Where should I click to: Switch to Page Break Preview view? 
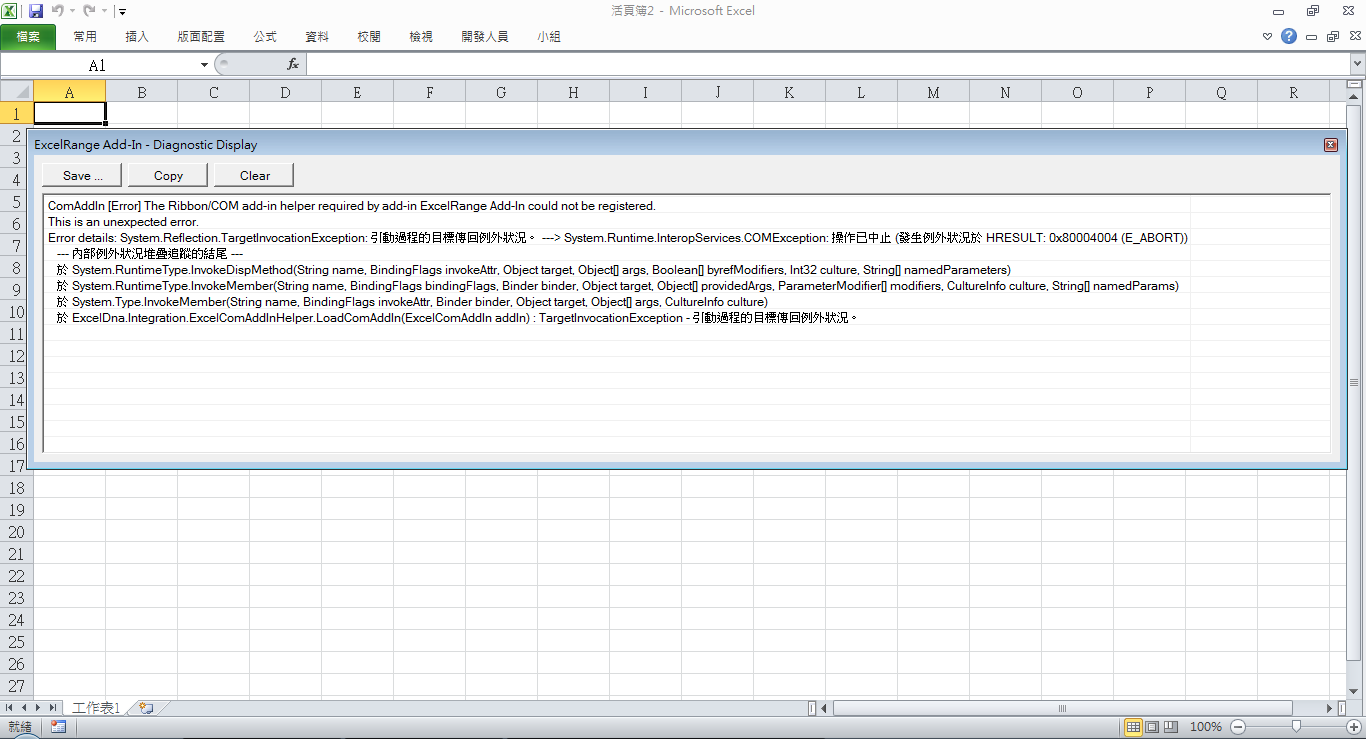[1171, 727]
